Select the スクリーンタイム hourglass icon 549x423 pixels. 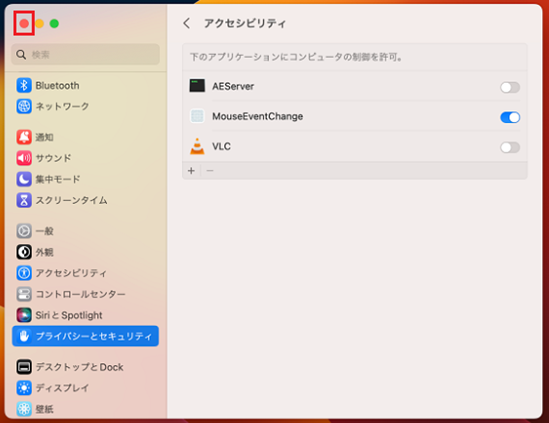tap(24, 200)
